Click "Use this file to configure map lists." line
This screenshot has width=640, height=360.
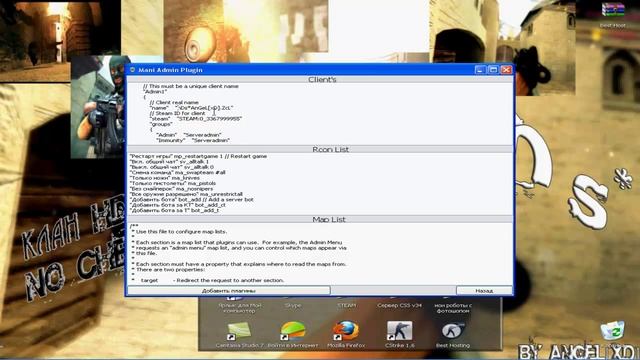pyautogui.click(x=179, y=231)
